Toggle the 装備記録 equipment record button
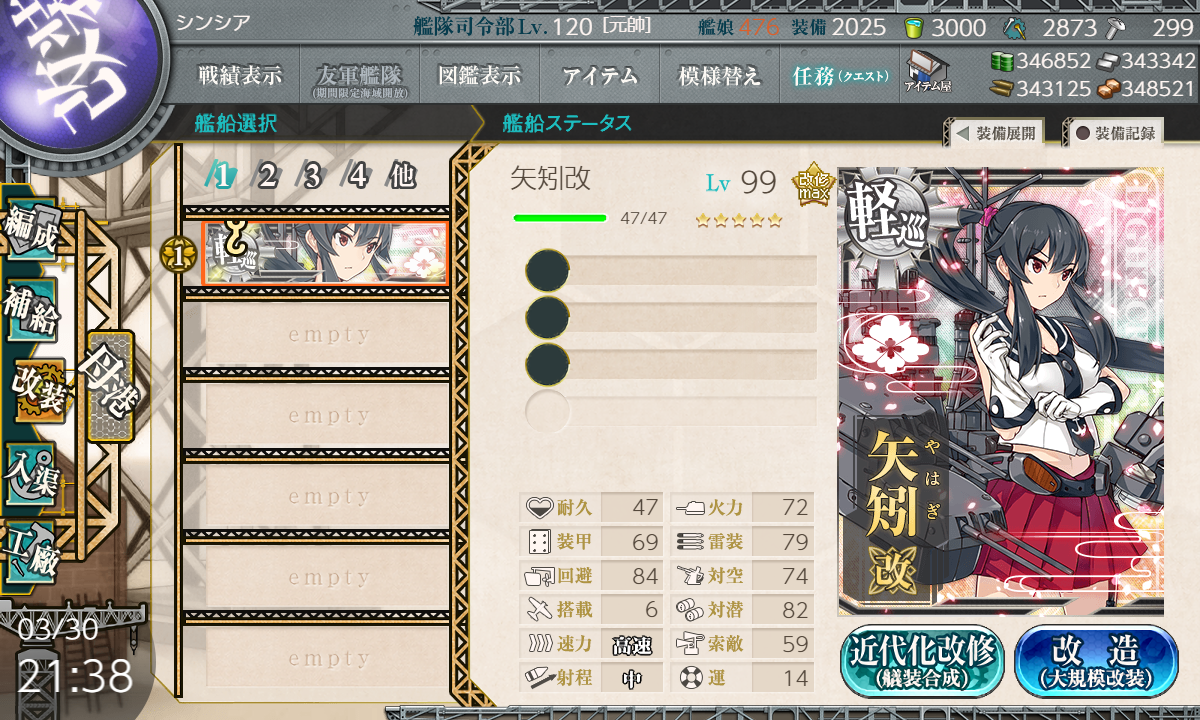Screen dimensions: 1200x720 (x=1114, y=133)
